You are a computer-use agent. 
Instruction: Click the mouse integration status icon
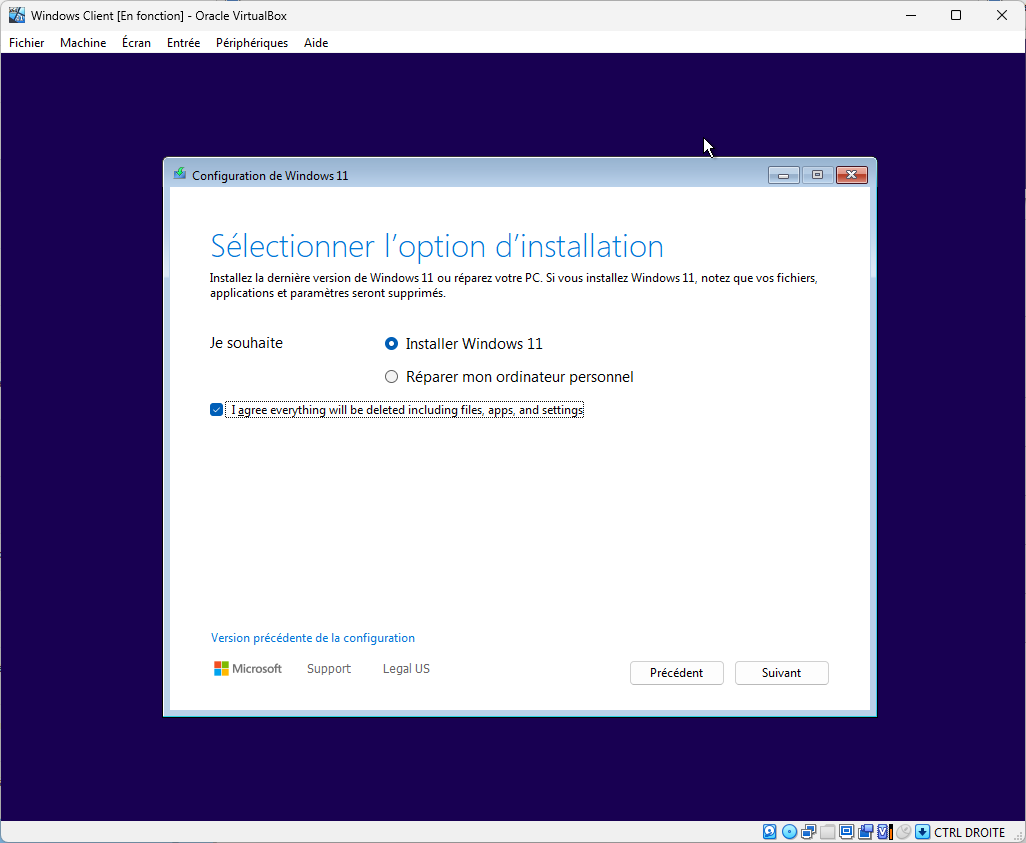click(x=904, y=832)
